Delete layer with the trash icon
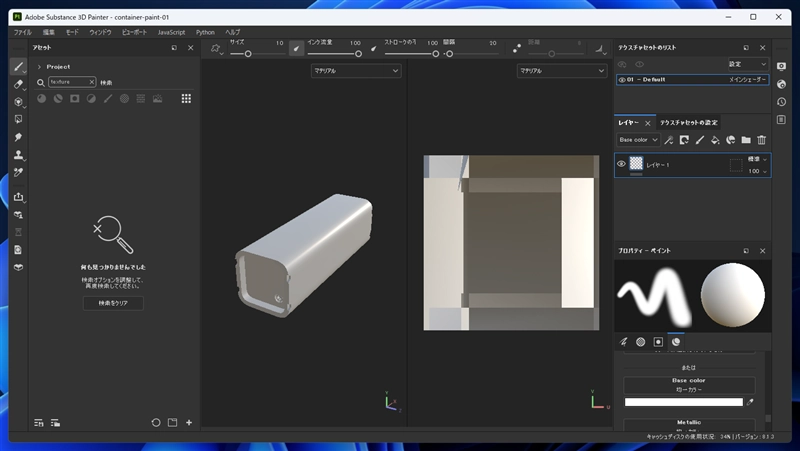The image size is (800, 451). (x=762, y=140)
